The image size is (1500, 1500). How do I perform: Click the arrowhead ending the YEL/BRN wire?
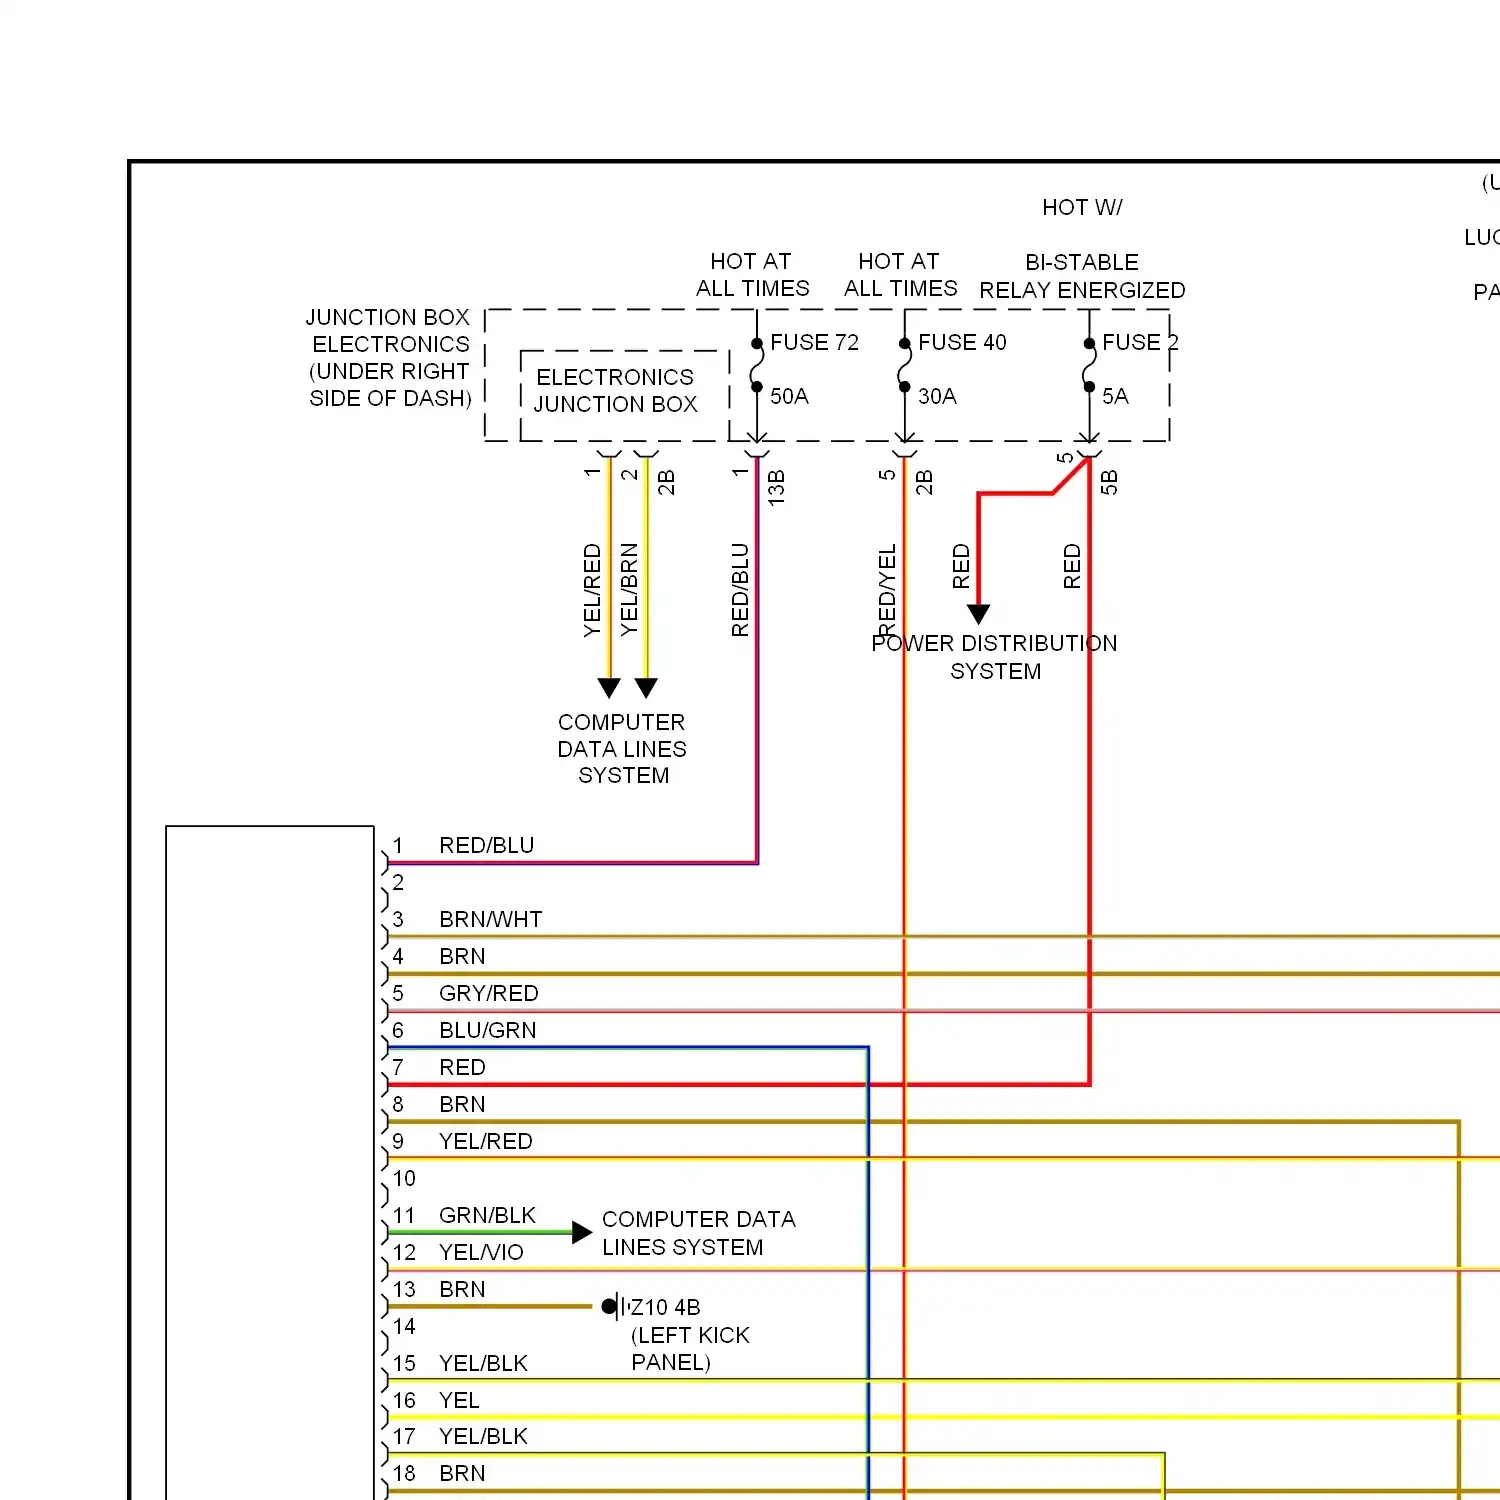coord(646,688)
